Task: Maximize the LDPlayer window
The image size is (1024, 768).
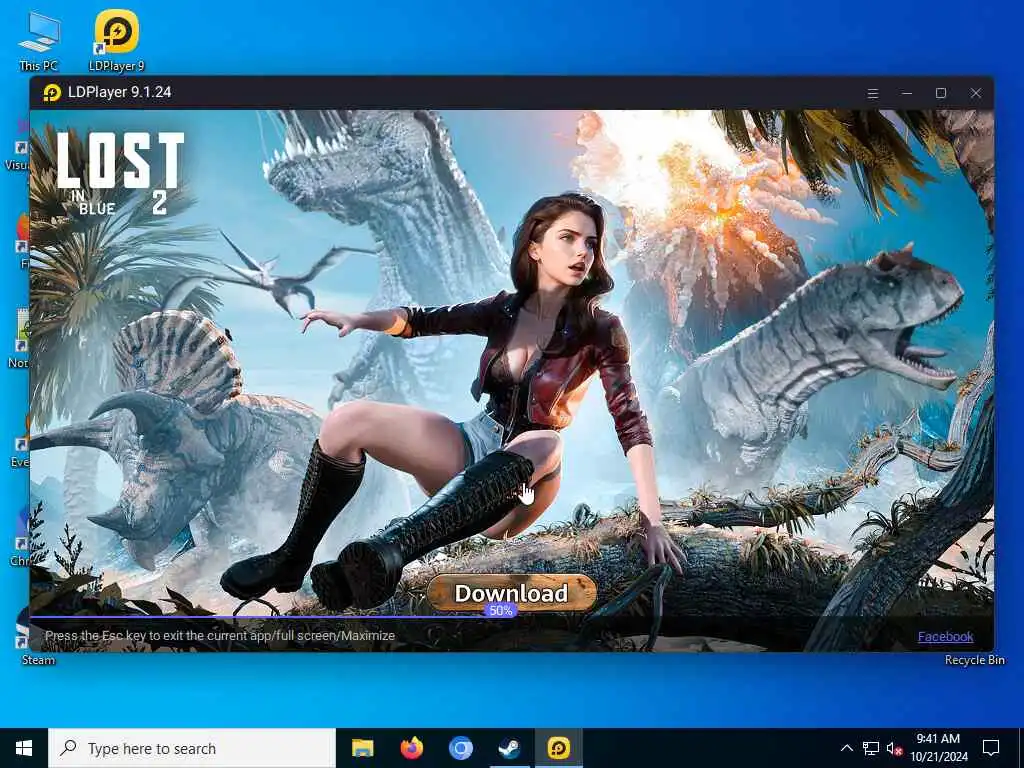Action: click(x=941, y=93)
